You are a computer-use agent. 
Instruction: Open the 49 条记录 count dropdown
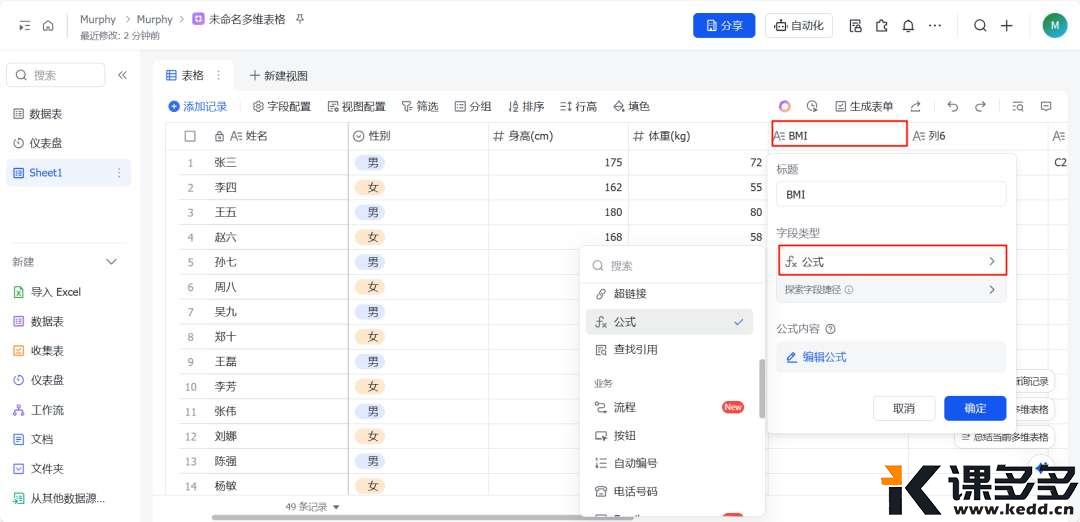click(313, 507)
